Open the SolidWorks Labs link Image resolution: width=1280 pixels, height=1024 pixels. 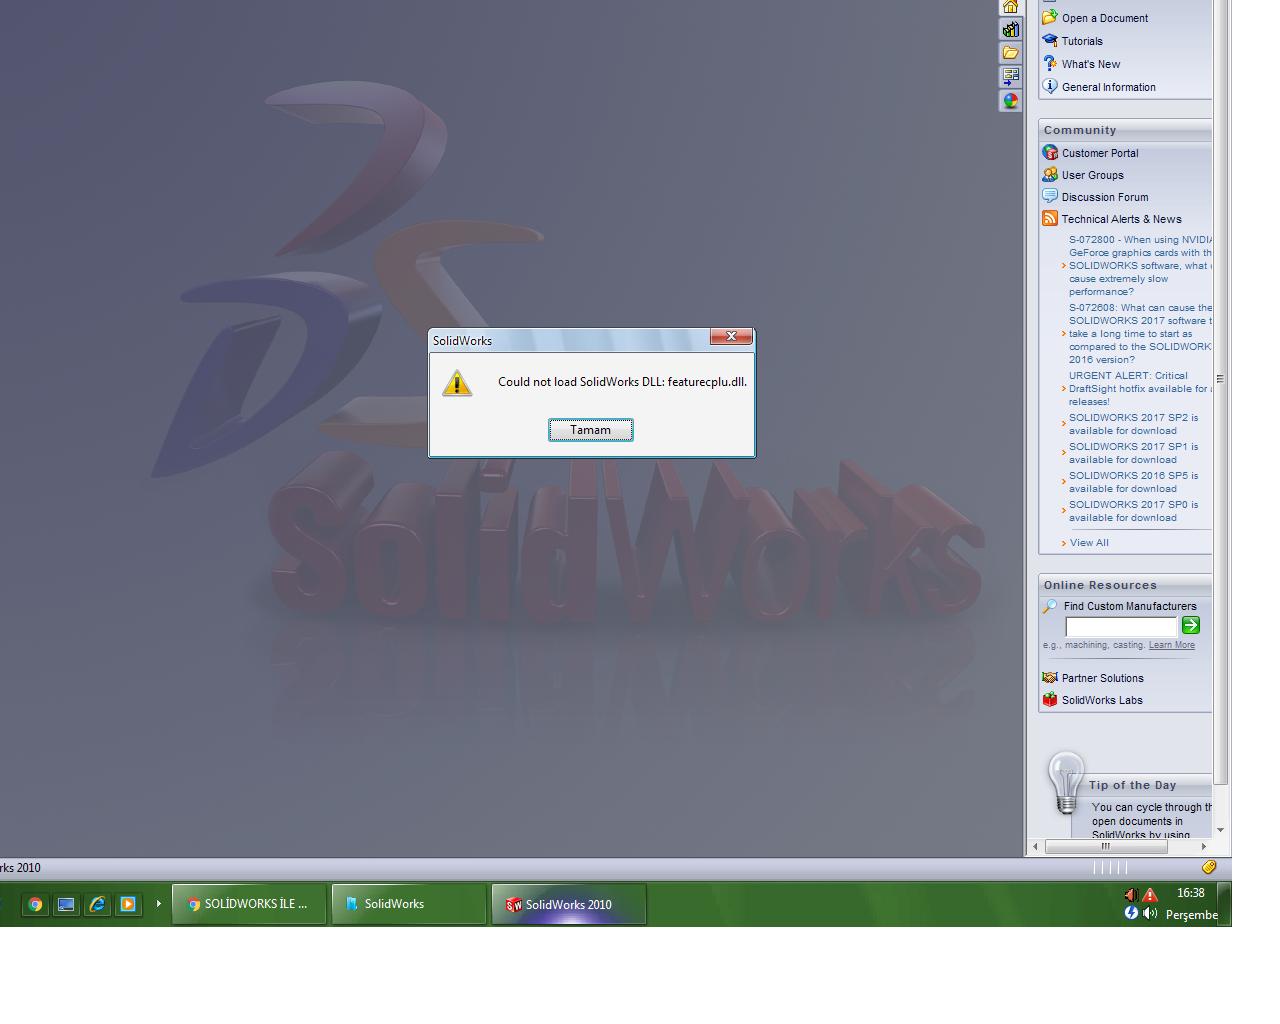click(1102, 700)
